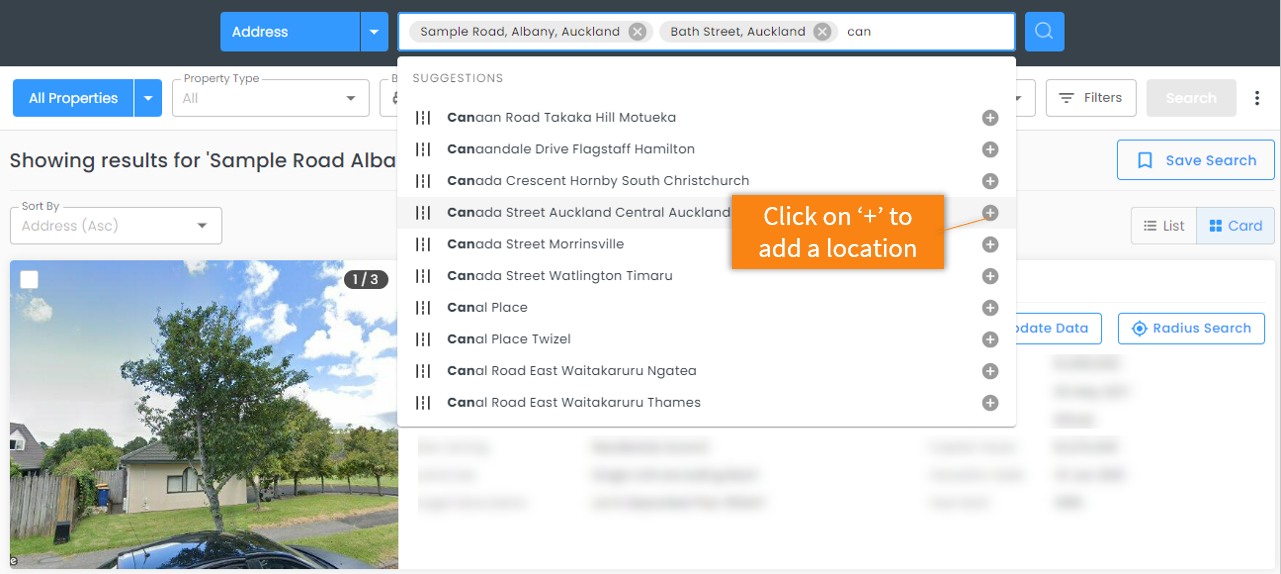The height and width of the screenshot is (574, 1281).
Task: Click road icon beside Canal Place Twizel
Action: [423, 340]
